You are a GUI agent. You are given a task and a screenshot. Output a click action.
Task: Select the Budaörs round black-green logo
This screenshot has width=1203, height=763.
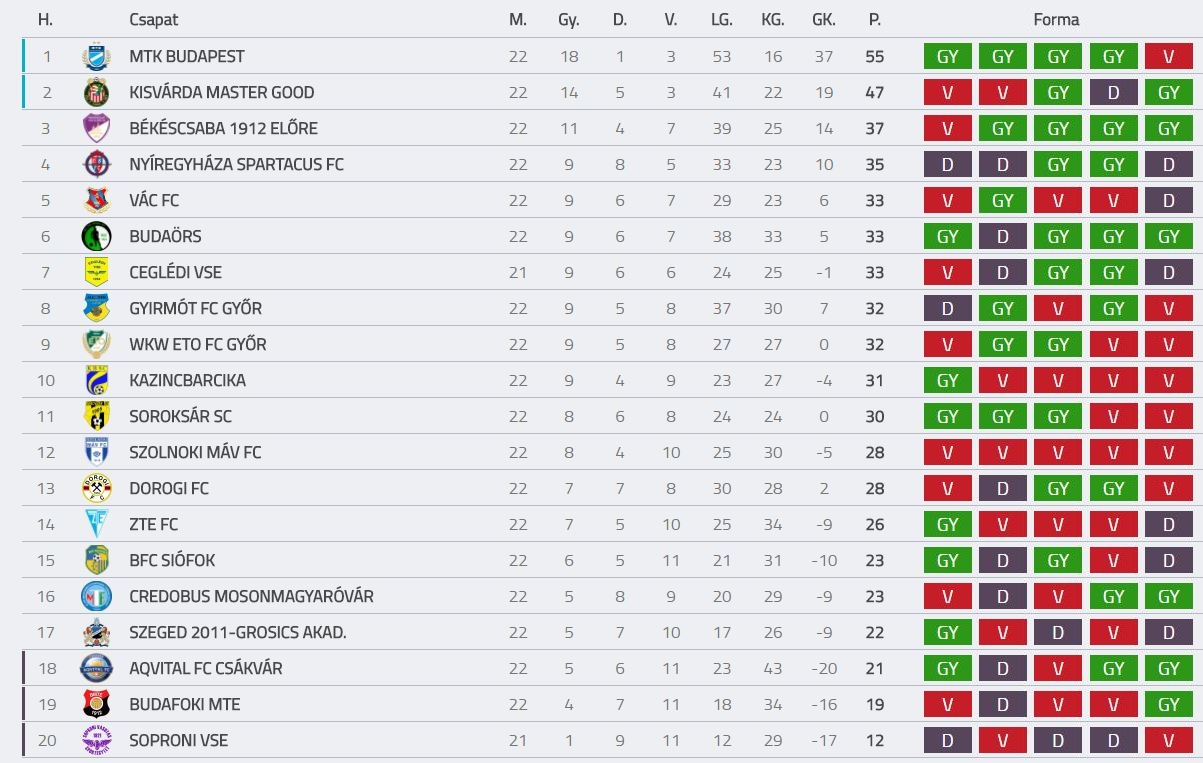[96, 237]
